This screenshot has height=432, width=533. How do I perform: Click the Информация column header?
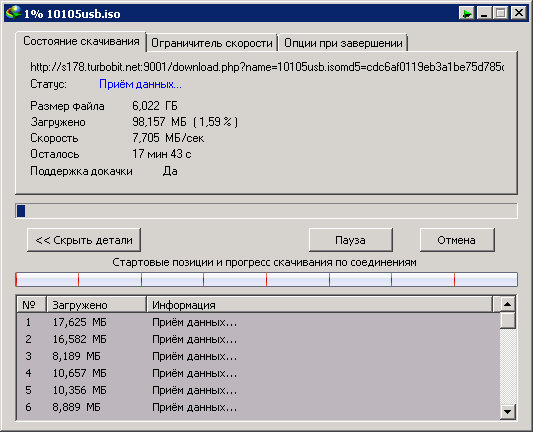point(320,304)
